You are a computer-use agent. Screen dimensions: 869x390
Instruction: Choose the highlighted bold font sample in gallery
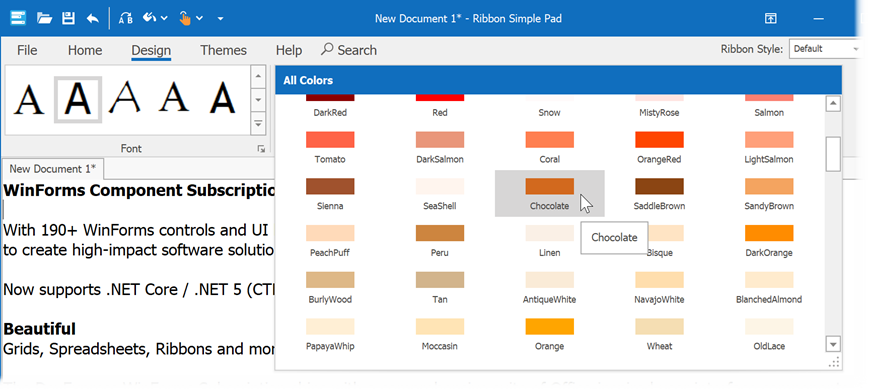point(78,100)
